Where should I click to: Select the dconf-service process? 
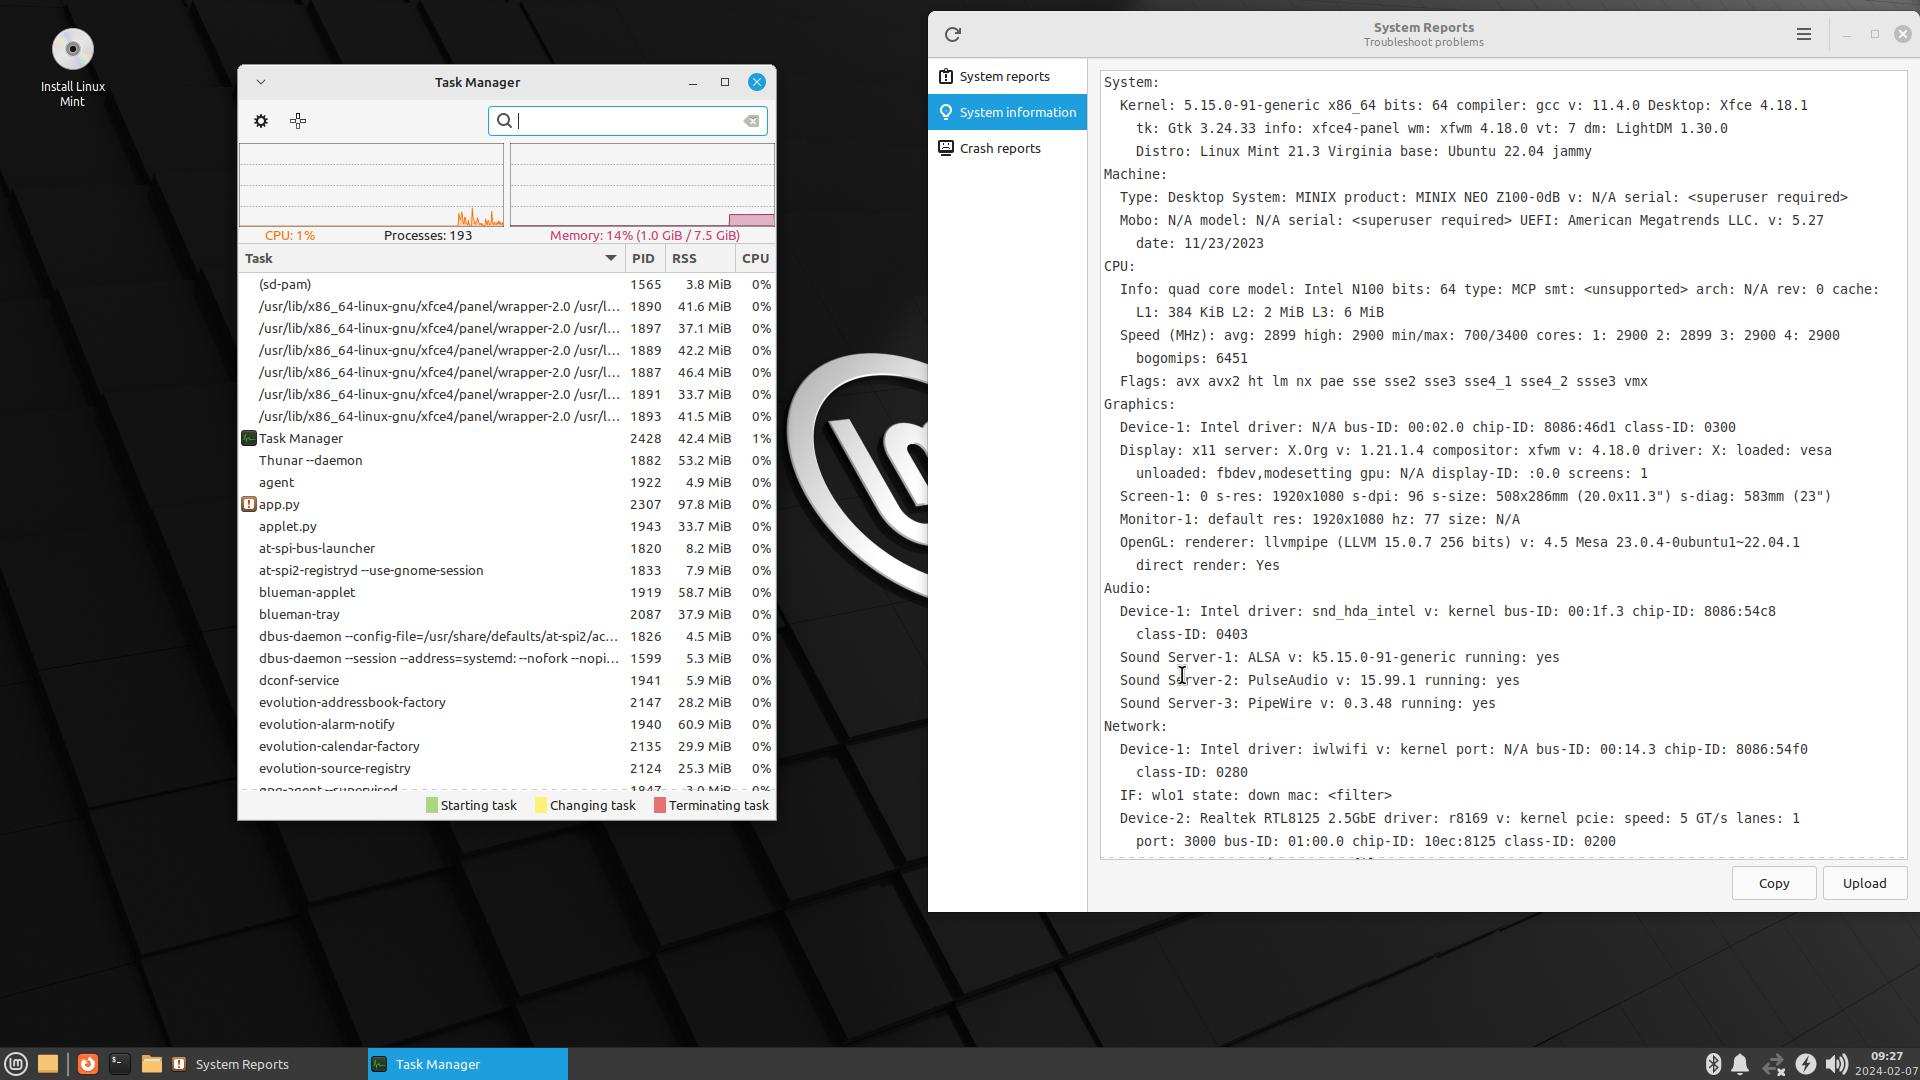[507, 680]
